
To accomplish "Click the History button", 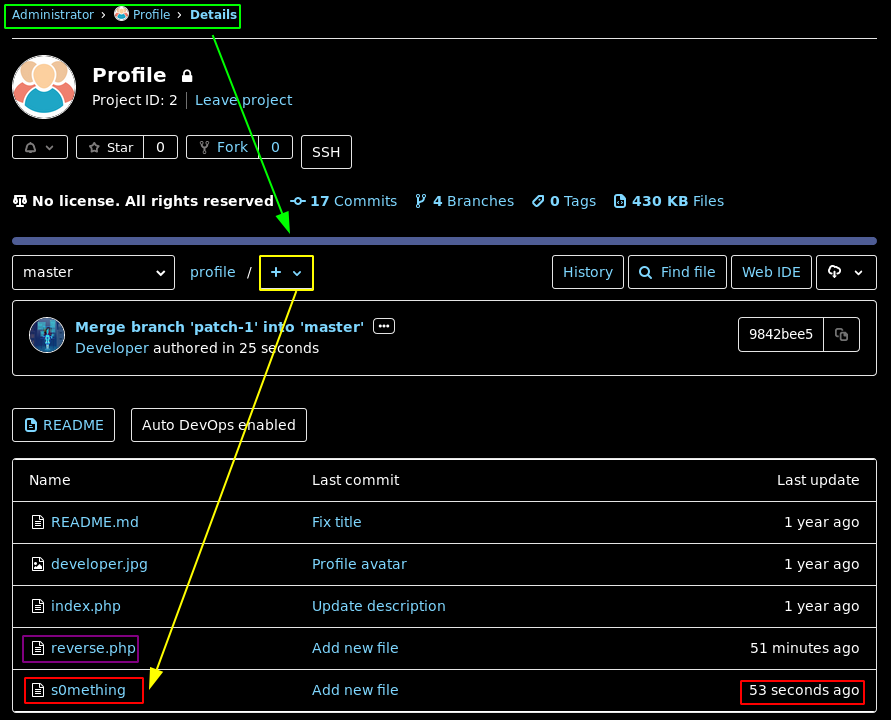I will (x=588, y=272).
